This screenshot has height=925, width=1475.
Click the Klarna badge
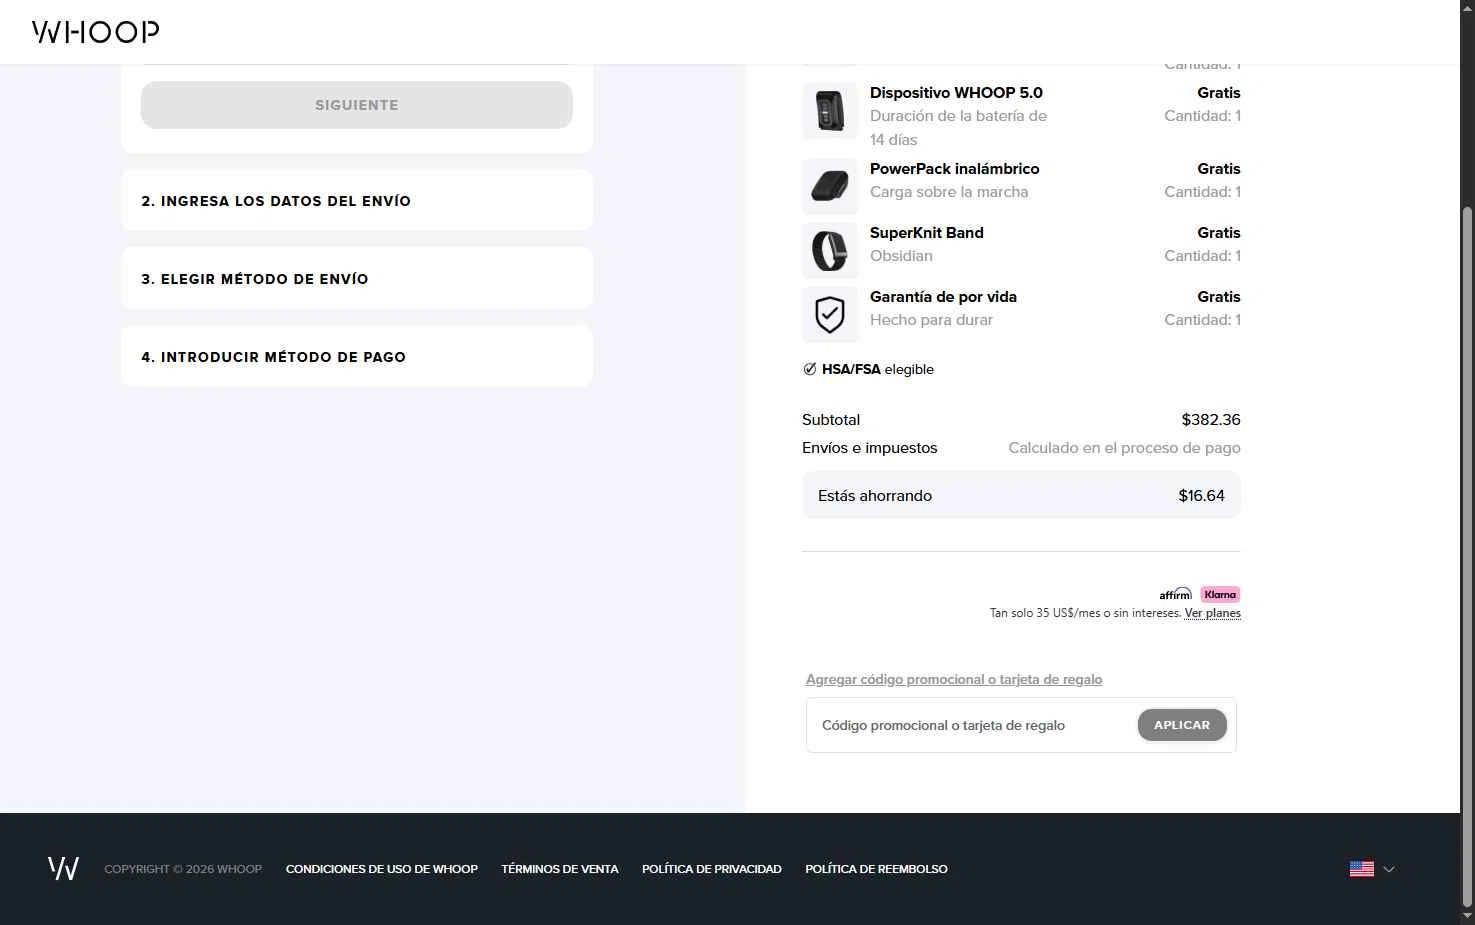(x=1220, y=594)
